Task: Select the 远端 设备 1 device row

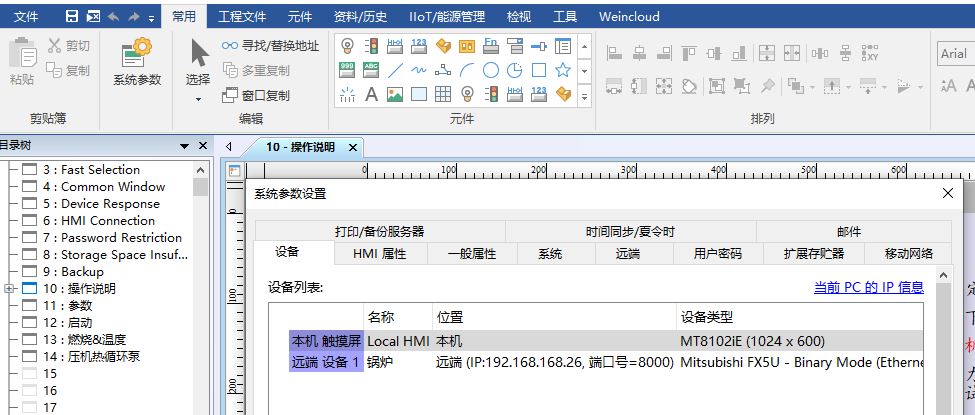Action: (326, 362)
